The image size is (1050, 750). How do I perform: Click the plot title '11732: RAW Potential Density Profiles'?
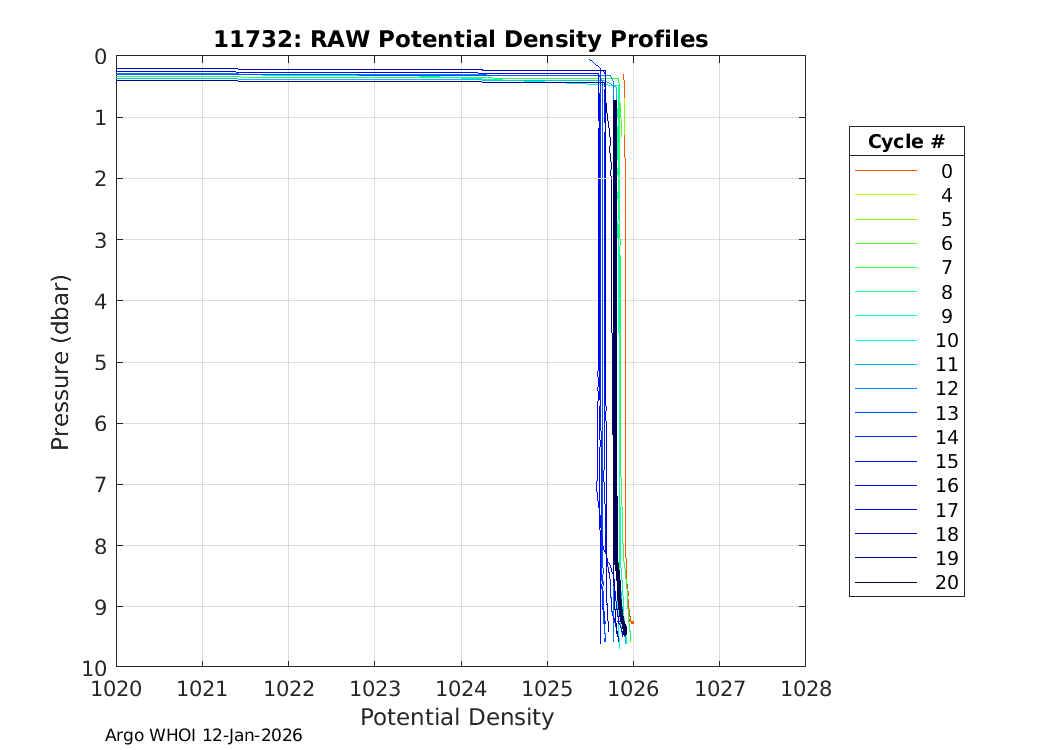point(461,39)
